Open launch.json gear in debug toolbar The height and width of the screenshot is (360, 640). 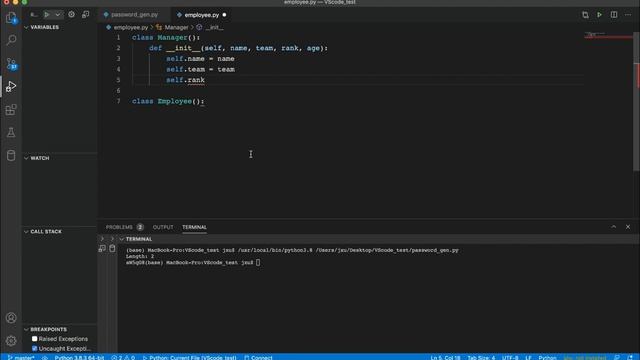[71, 15]
